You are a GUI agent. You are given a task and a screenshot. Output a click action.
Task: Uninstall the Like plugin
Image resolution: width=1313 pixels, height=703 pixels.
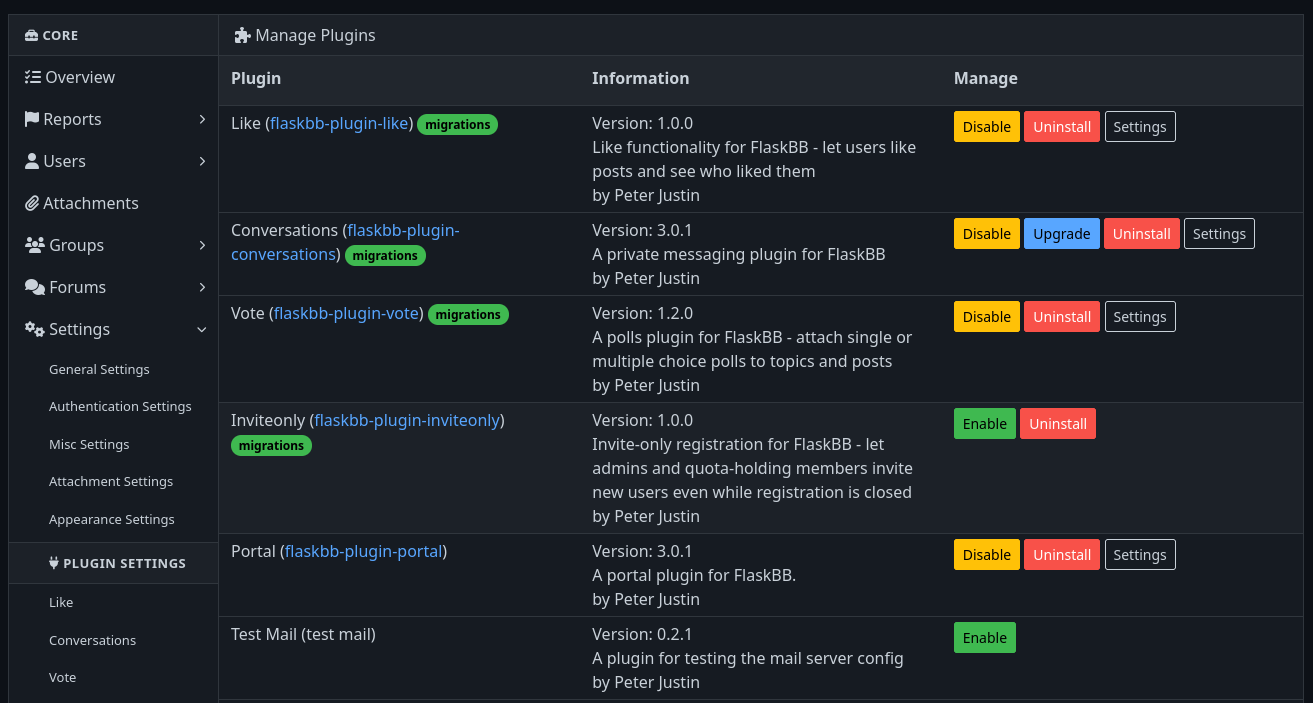pyautogui.click(x=1062, y=127)
